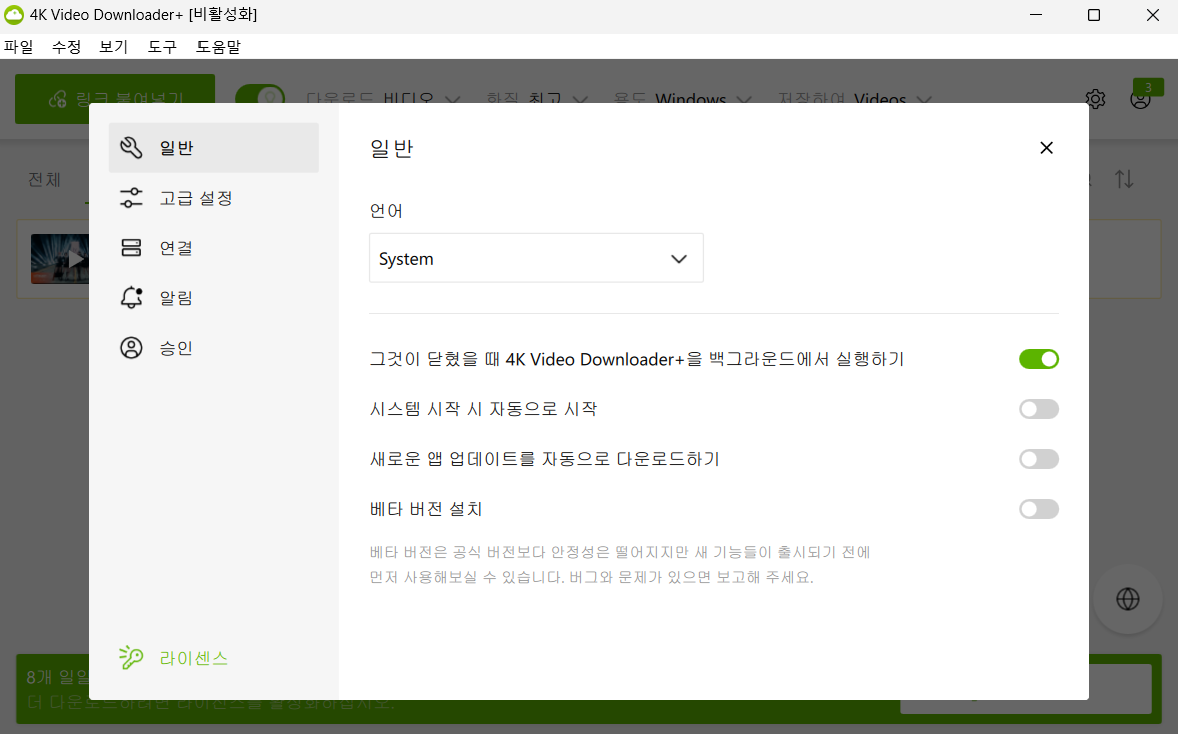1178x734 pixels.
Task: Enable 베타 버전 설치 toggle
Action: pyautogui.click(x=1039, y=509)
